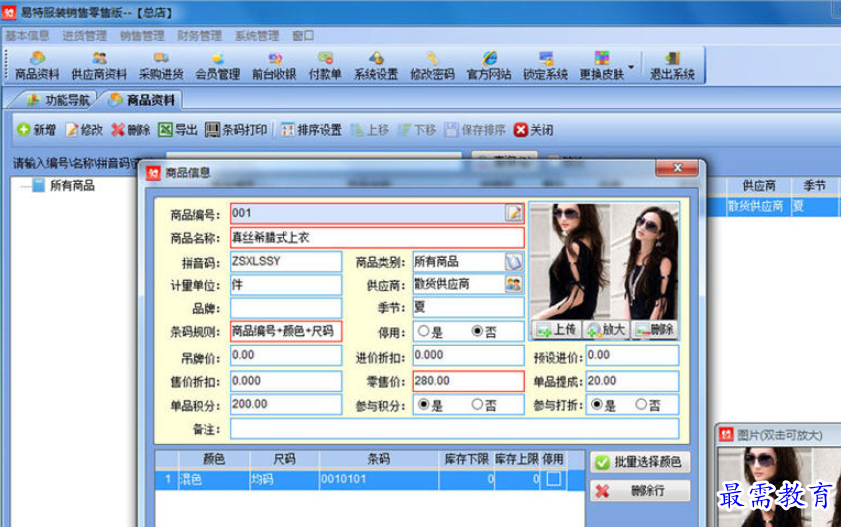The height and width of the screenshot is (527, 841).
Task: Click 更换皮肤 toolbar icon
Action: [x=602, y=66]
